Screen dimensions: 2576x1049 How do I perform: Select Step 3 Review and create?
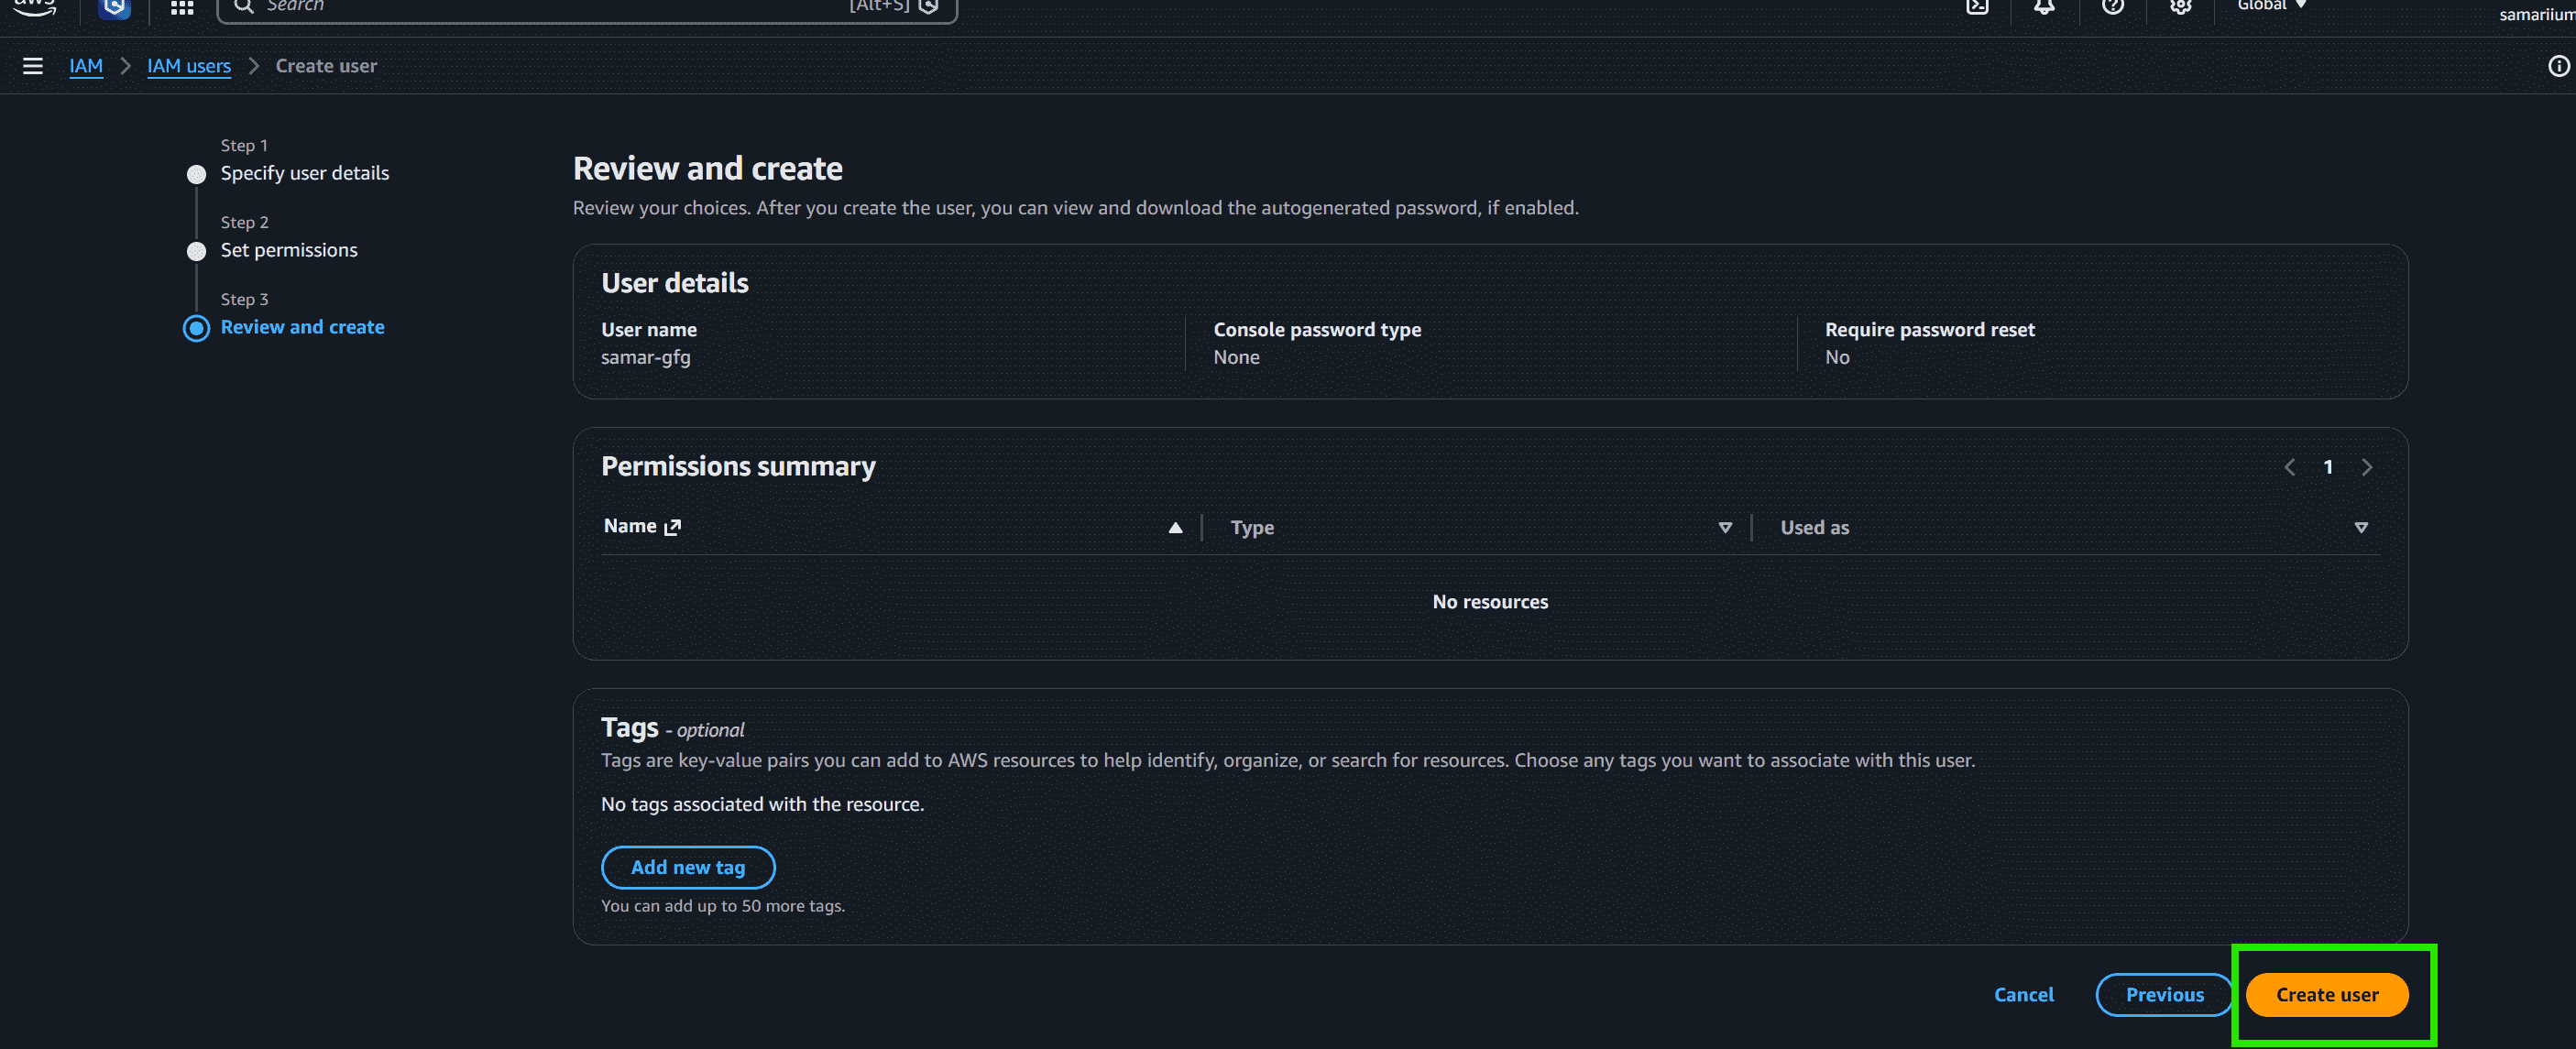[302, 327]
